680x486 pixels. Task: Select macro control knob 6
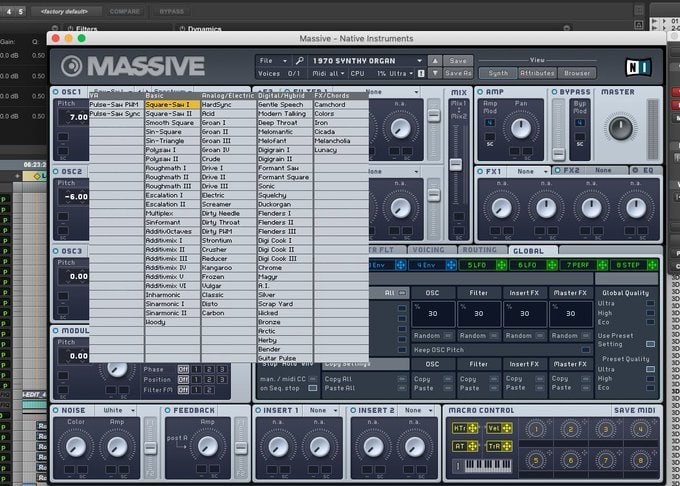(570, 460)
